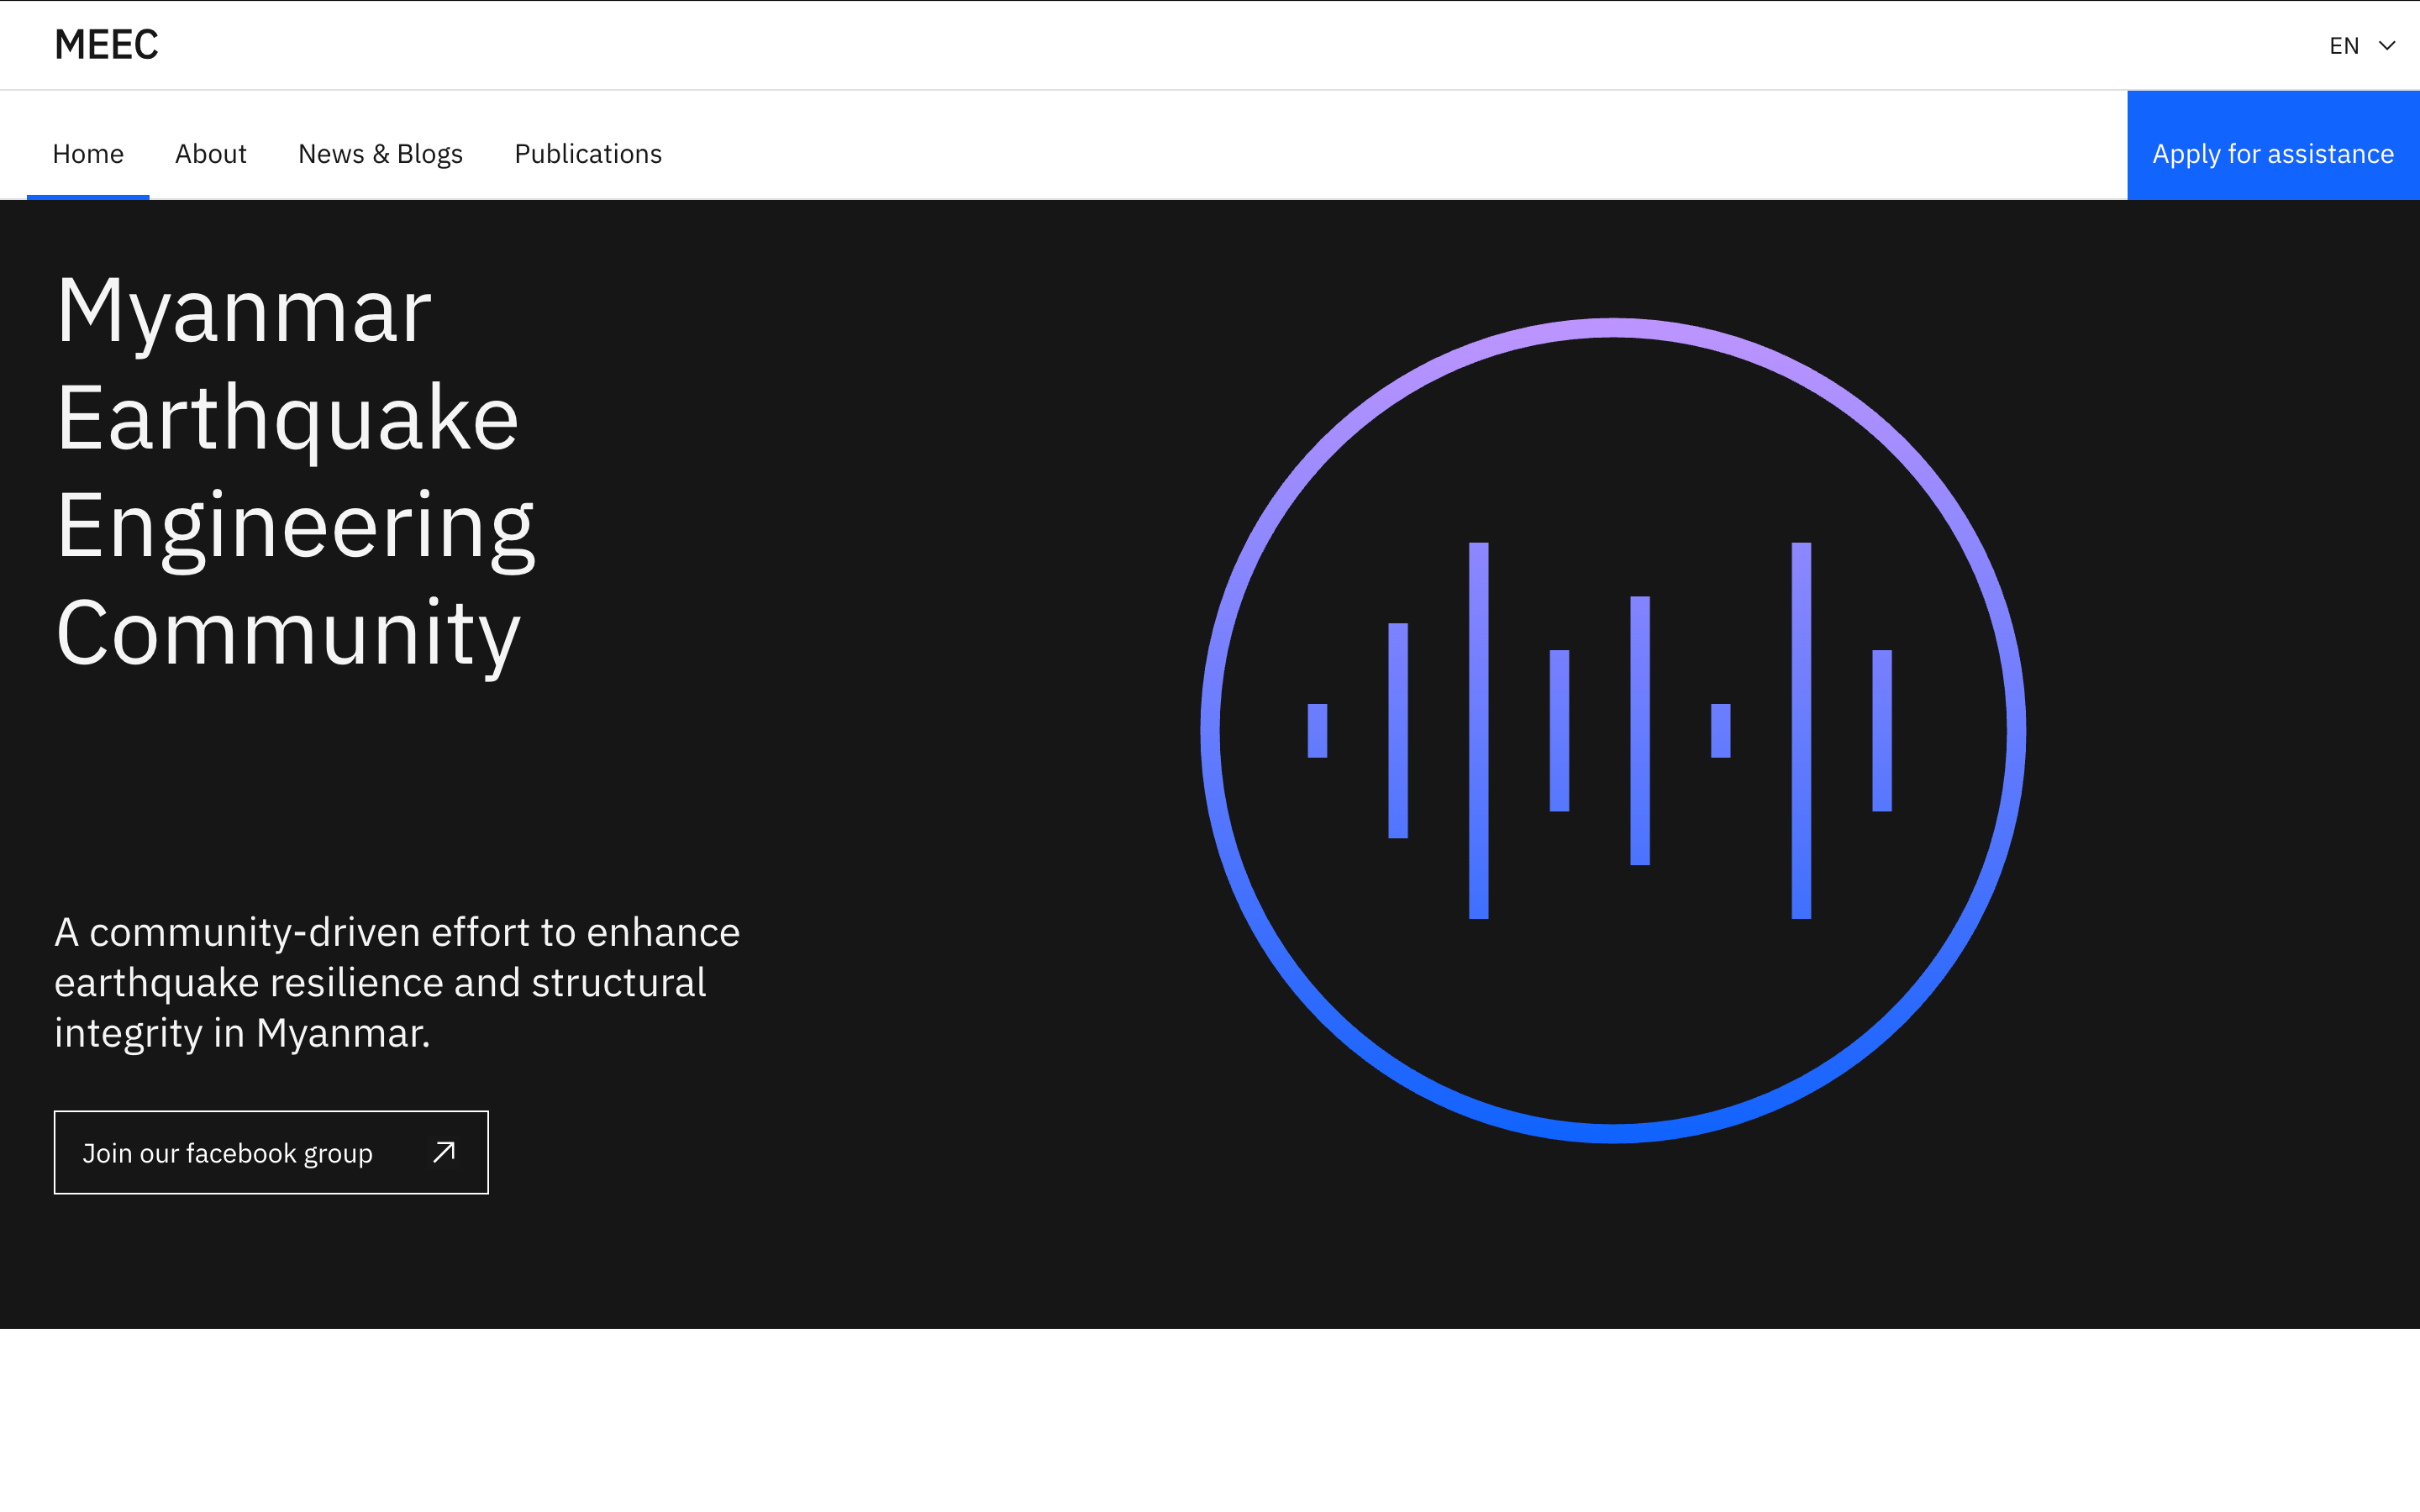
Task: Open the language dropdown in the header
Action: [x=2362, y=46]
